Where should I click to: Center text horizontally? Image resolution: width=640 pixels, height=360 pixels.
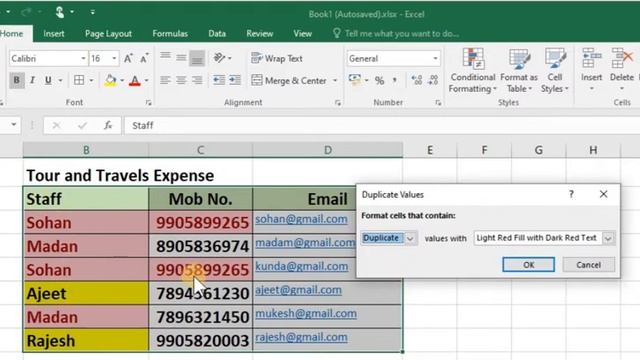click(x=181, y=80)
